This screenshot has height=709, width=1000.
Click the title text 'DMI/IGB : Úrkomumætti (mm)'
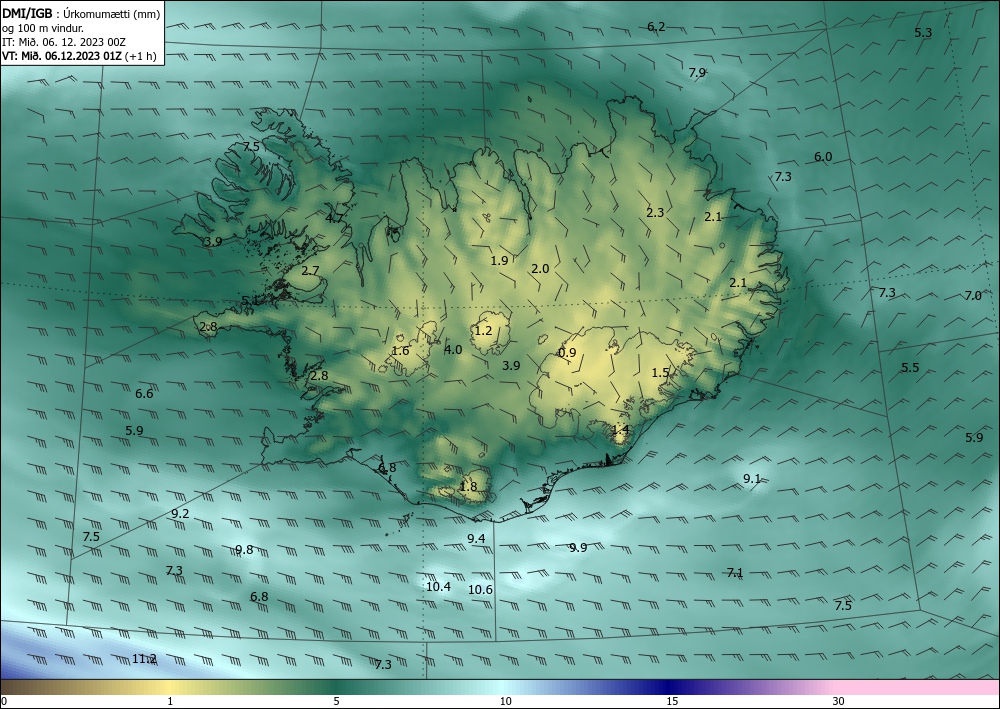[x=81, y=13]
